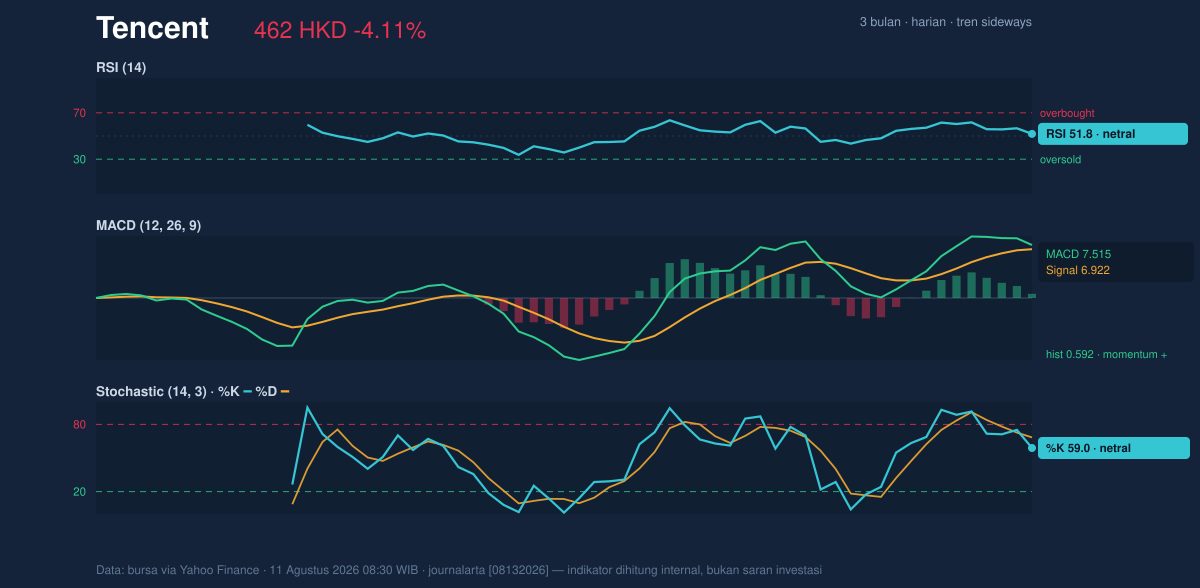The height and width of the screenshot is (588, 1200).
Task: Click the Stochastic 80 axis label
Action: pyautogui.click(x=79, y=425)
